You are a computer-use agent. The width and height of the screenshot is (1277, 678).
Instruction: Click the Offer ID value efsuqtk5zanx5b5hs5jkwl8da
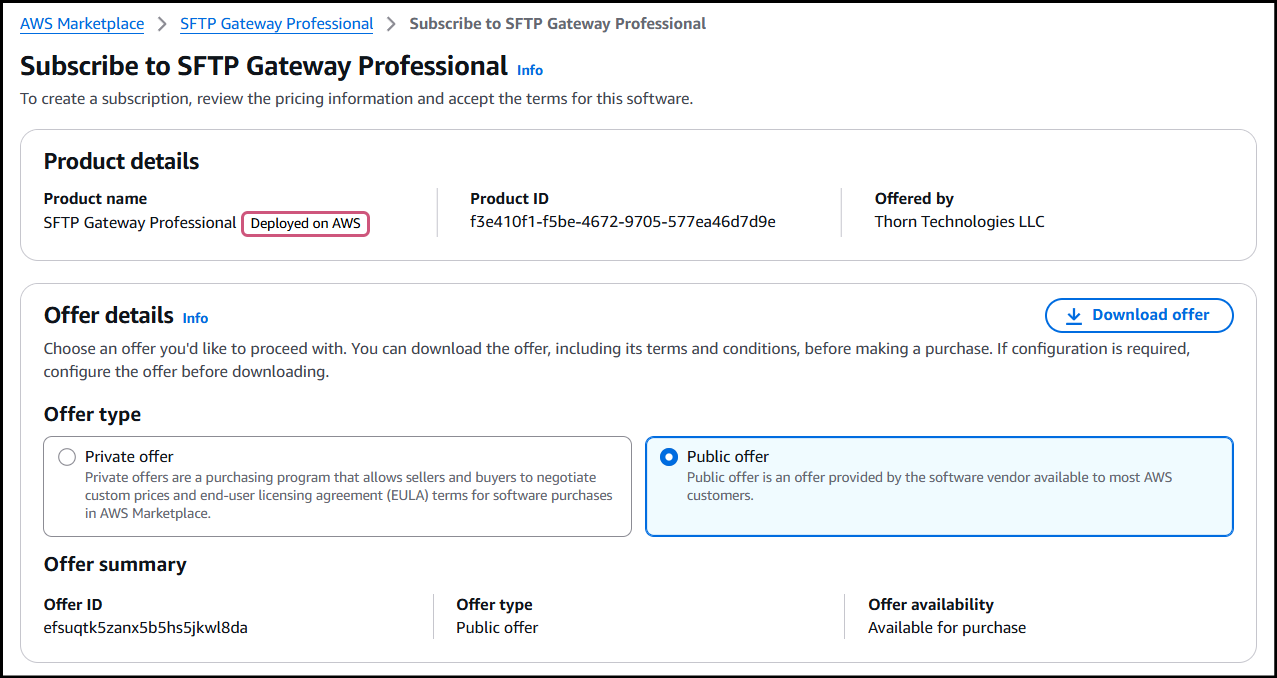click(146, 628)
